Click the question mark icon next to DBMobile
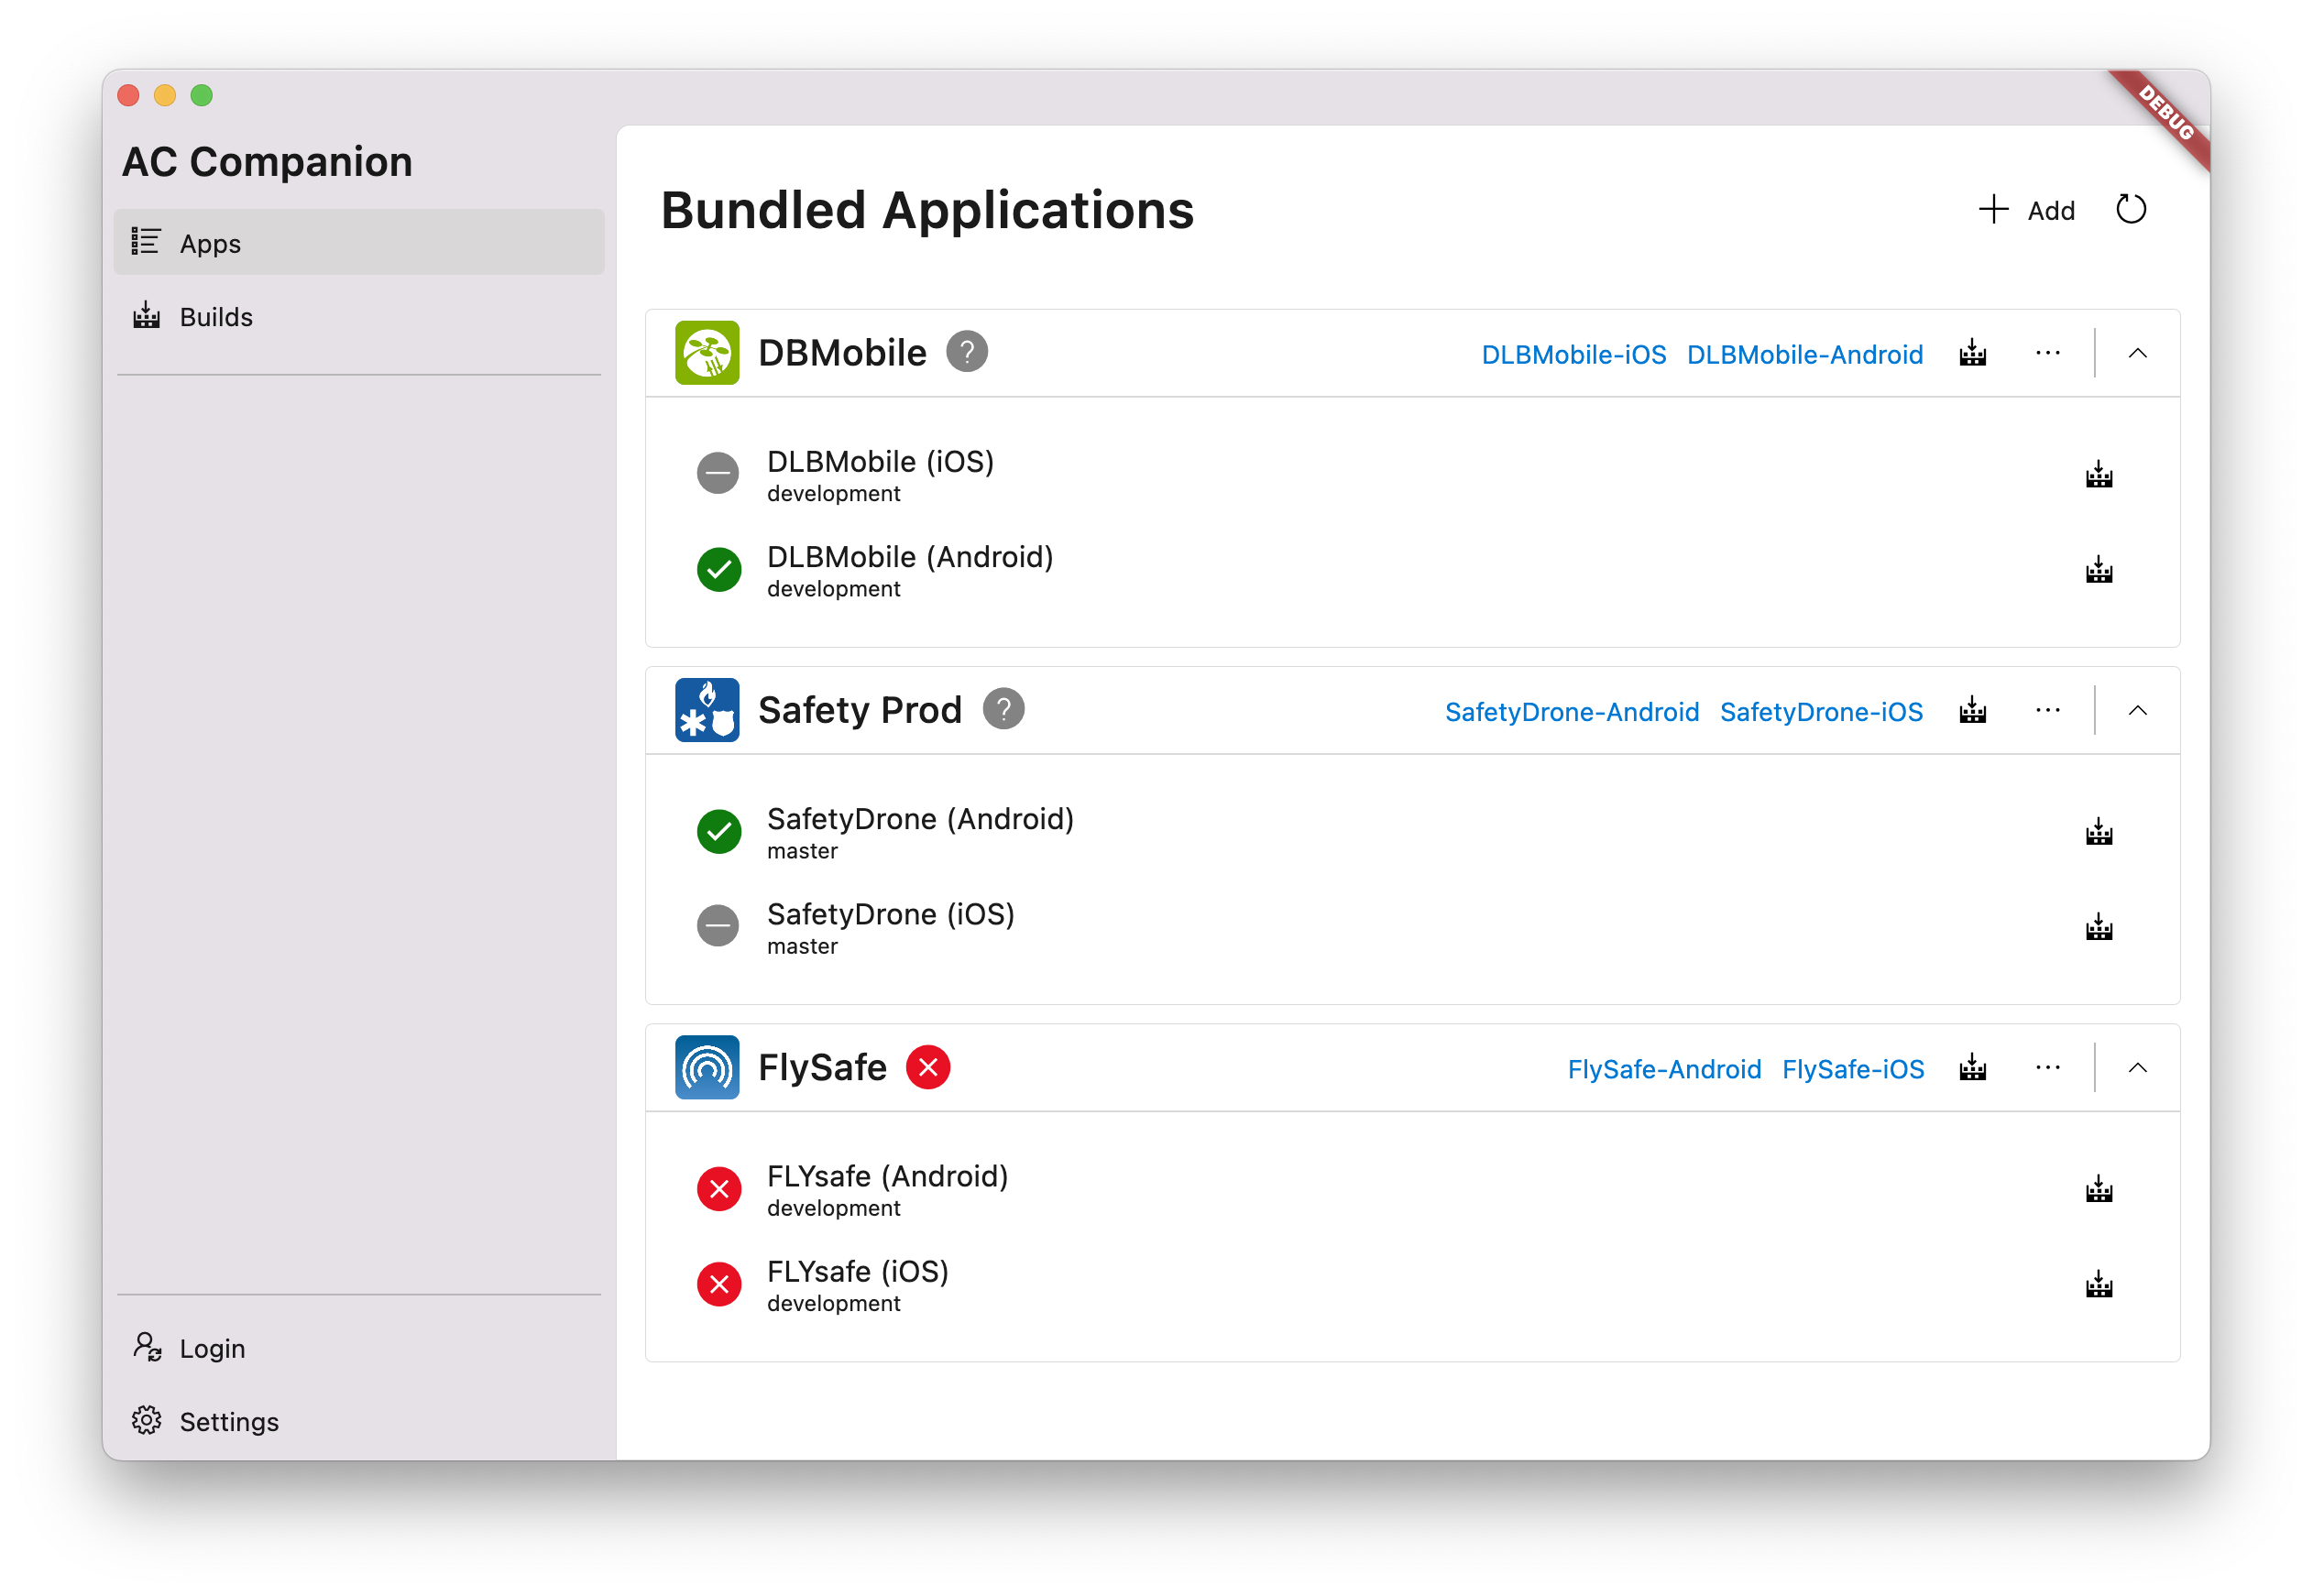Image resolution: width=2313 pixels, height=1596 pixels. pyautogui.click(x=966, y=352)
